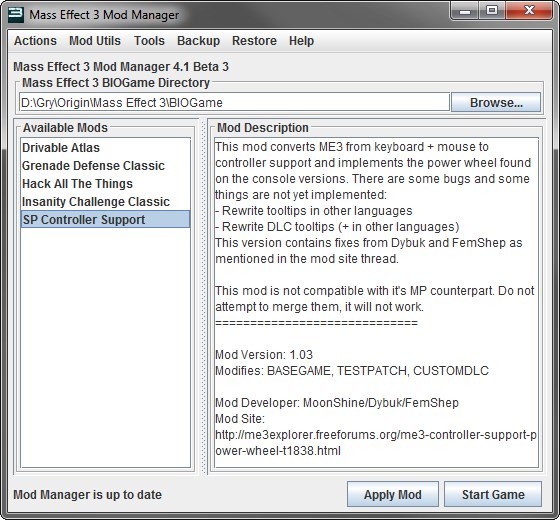Click the 'Mass Effect 3 Mod Manager 4.1 Beta 3' label
This screenshot has width=560, height=520.
pyautogui.click(x=121, y=67)
